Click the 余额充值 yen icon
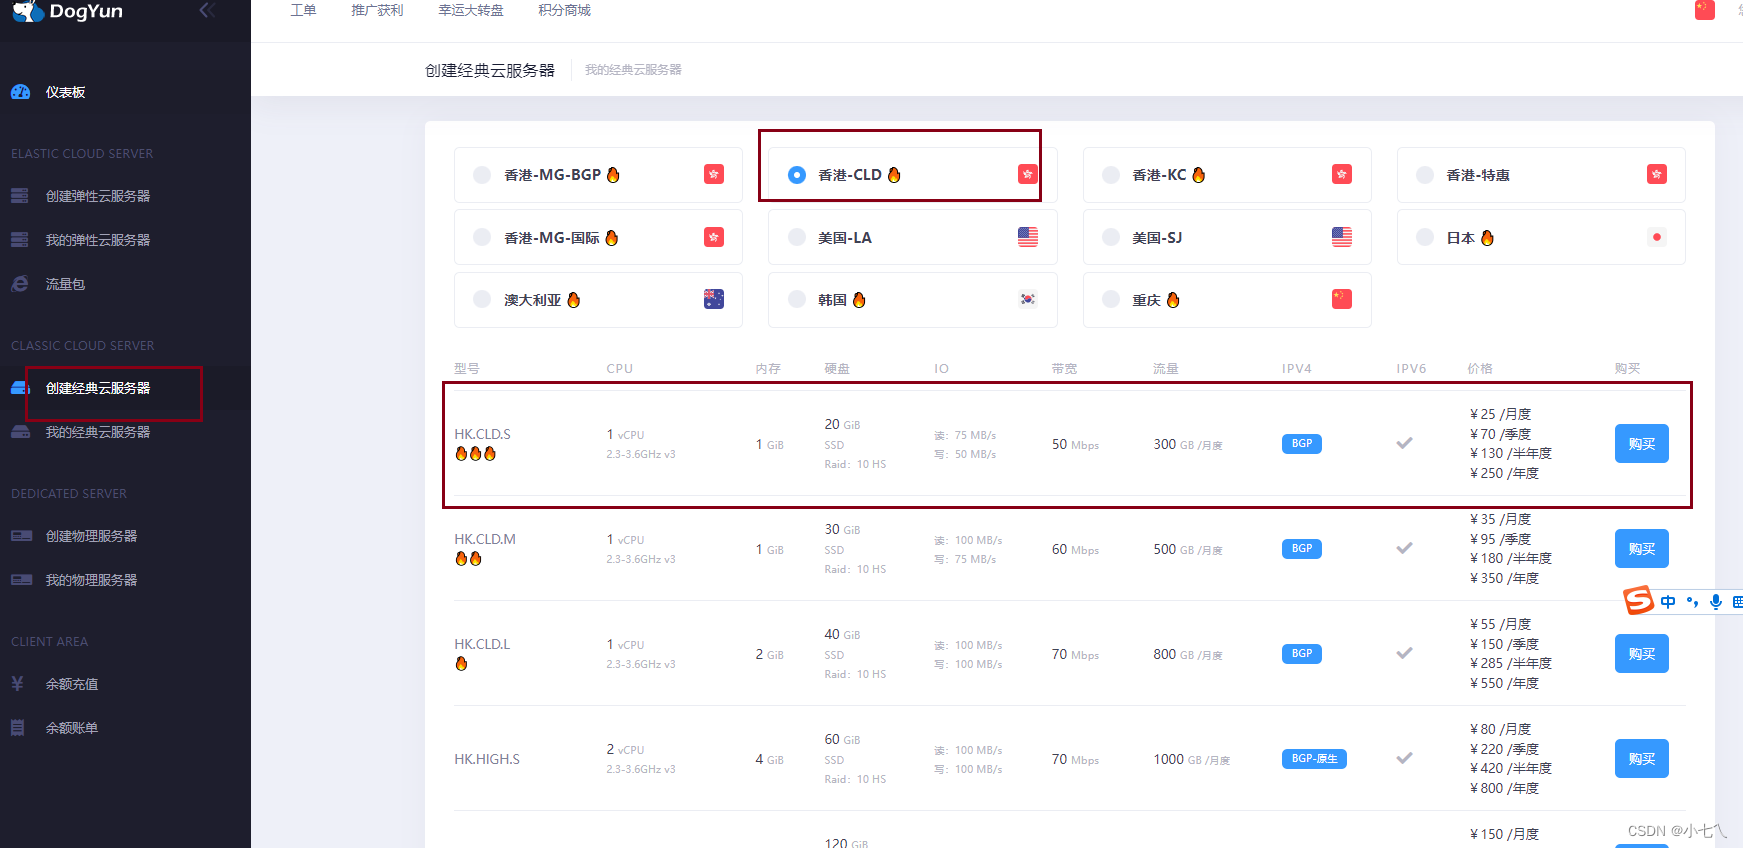This screenshot has height=848, width=1743. point(17,684)
